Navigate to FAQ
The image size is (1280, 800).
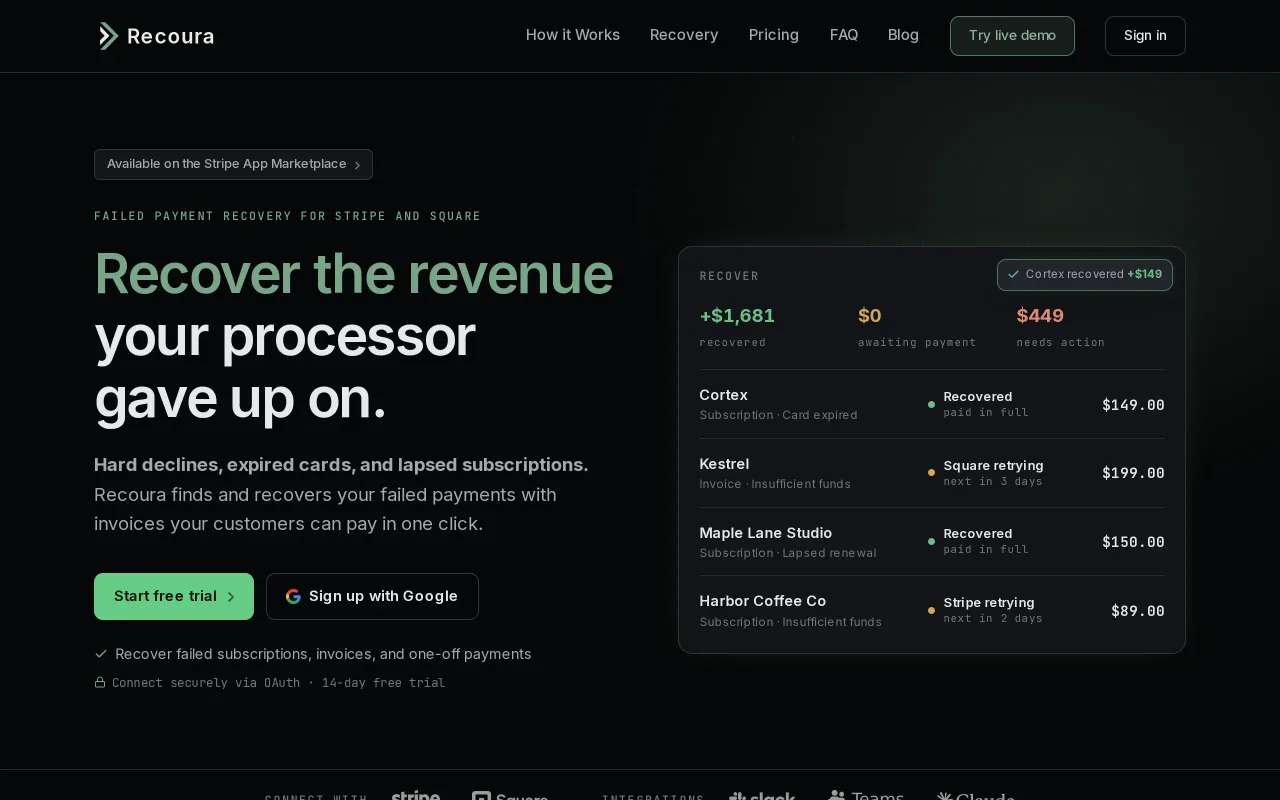pos(844,35)
